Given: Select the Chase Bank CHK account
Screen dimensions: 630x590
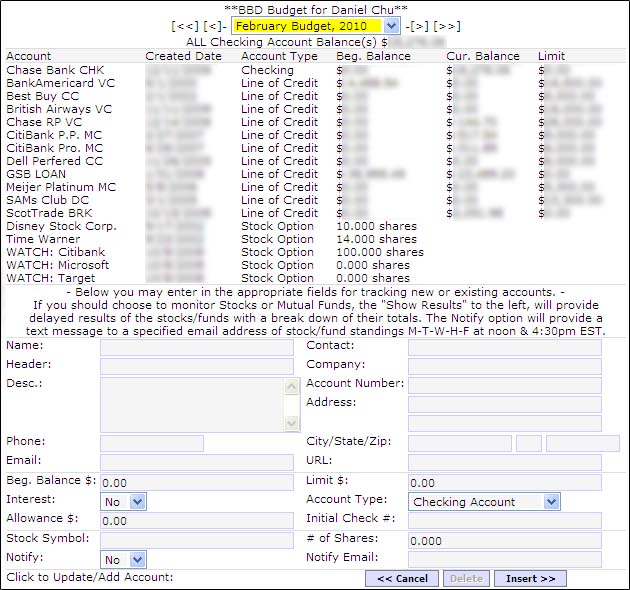Looking at the screenshot, I should 55,70.
